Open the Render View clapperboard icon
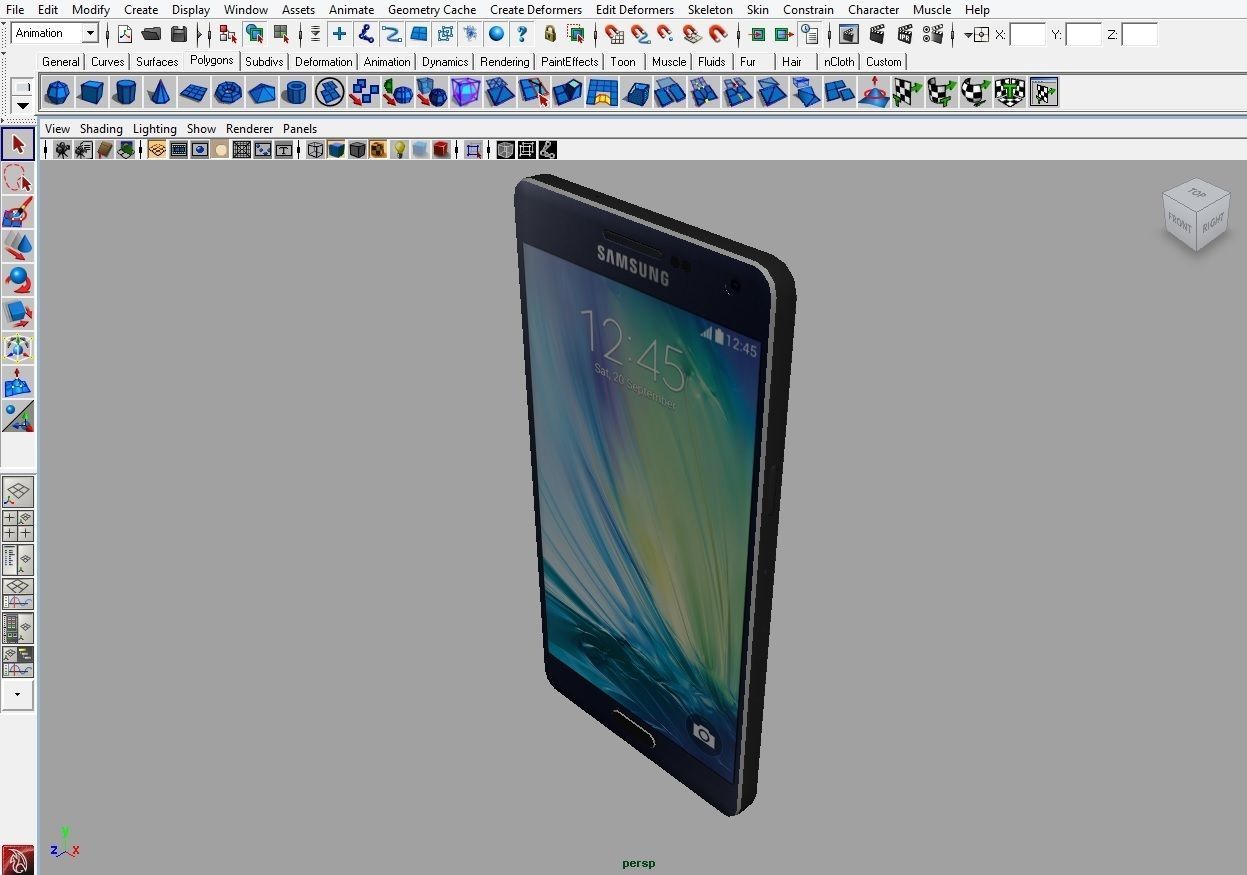This screenshot has width=1247, height=875. click(849, 34)
